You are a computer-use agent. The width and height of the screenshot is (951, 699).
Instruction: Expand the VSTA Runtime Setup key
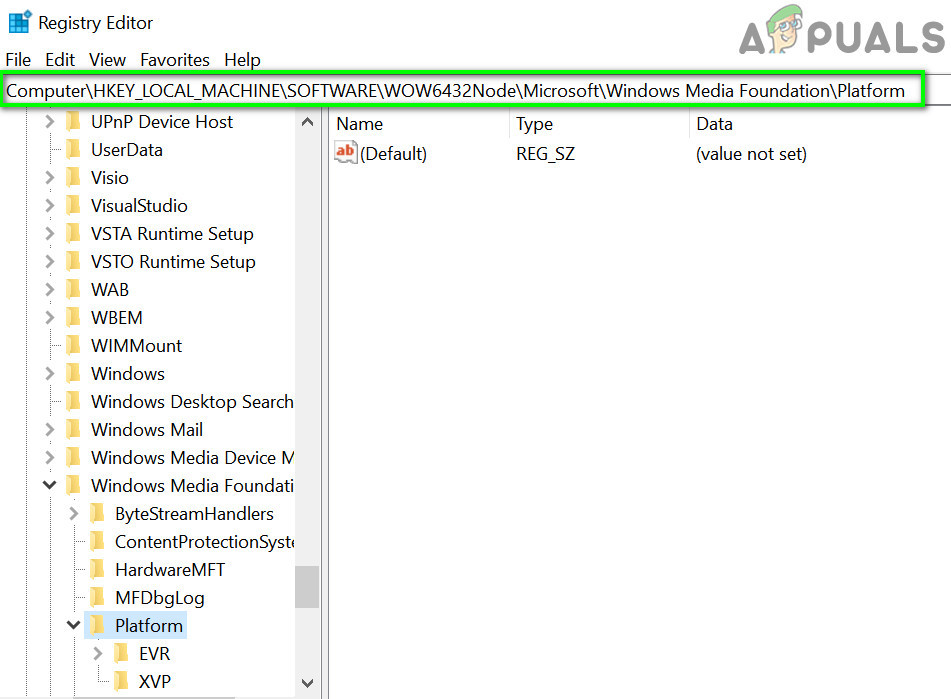point(50,233)
